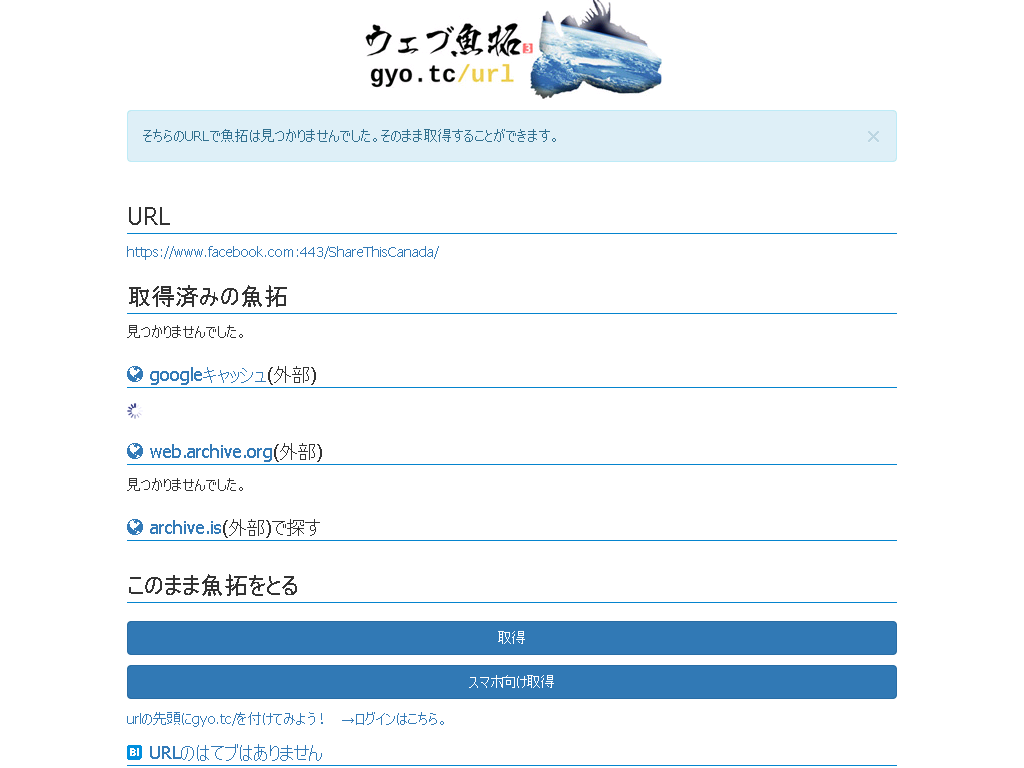Open the facebook.com ShareThisCanada URL link
The image size is (1024, 768).
[x=283, y=252]
